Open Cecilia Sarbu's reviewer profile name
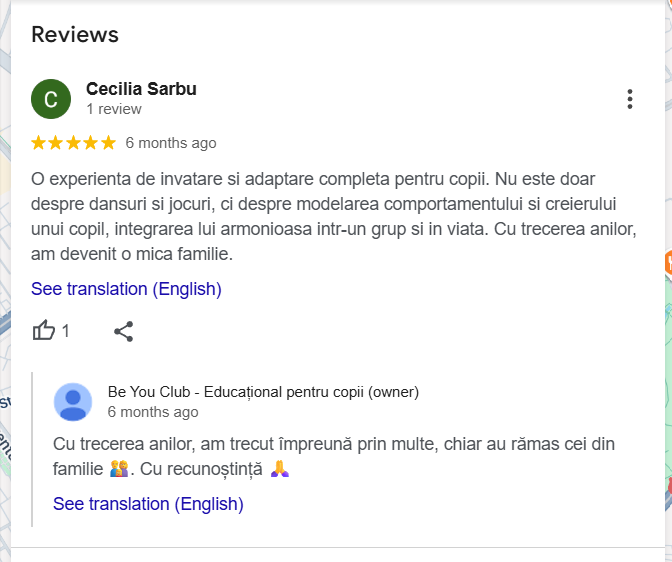672x562 pixels. [x=141, y=89]
